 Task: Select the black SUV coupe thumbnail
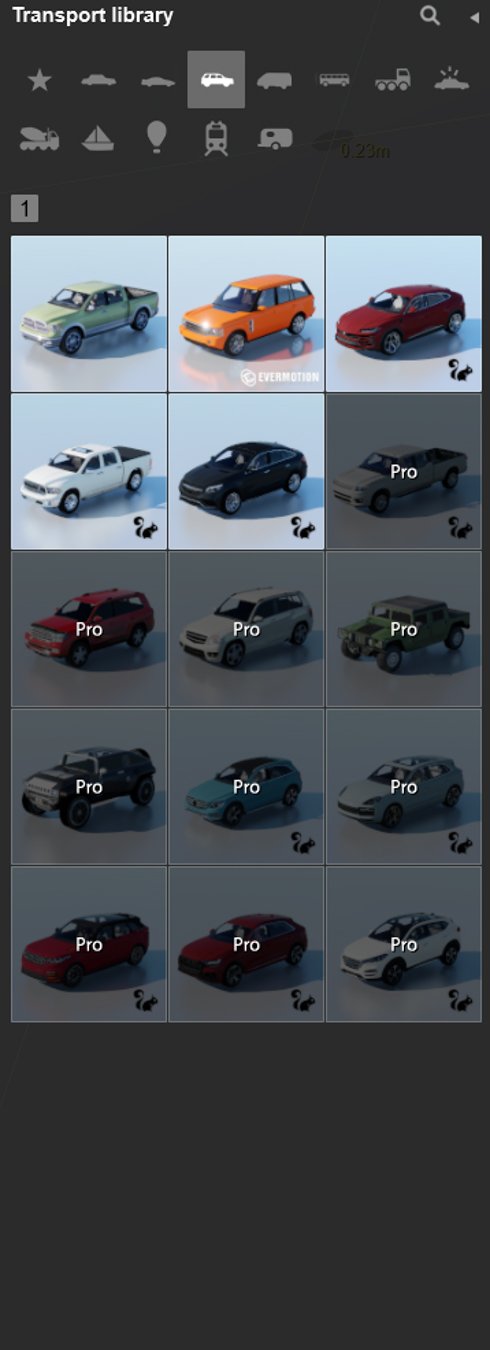(246, 471)
